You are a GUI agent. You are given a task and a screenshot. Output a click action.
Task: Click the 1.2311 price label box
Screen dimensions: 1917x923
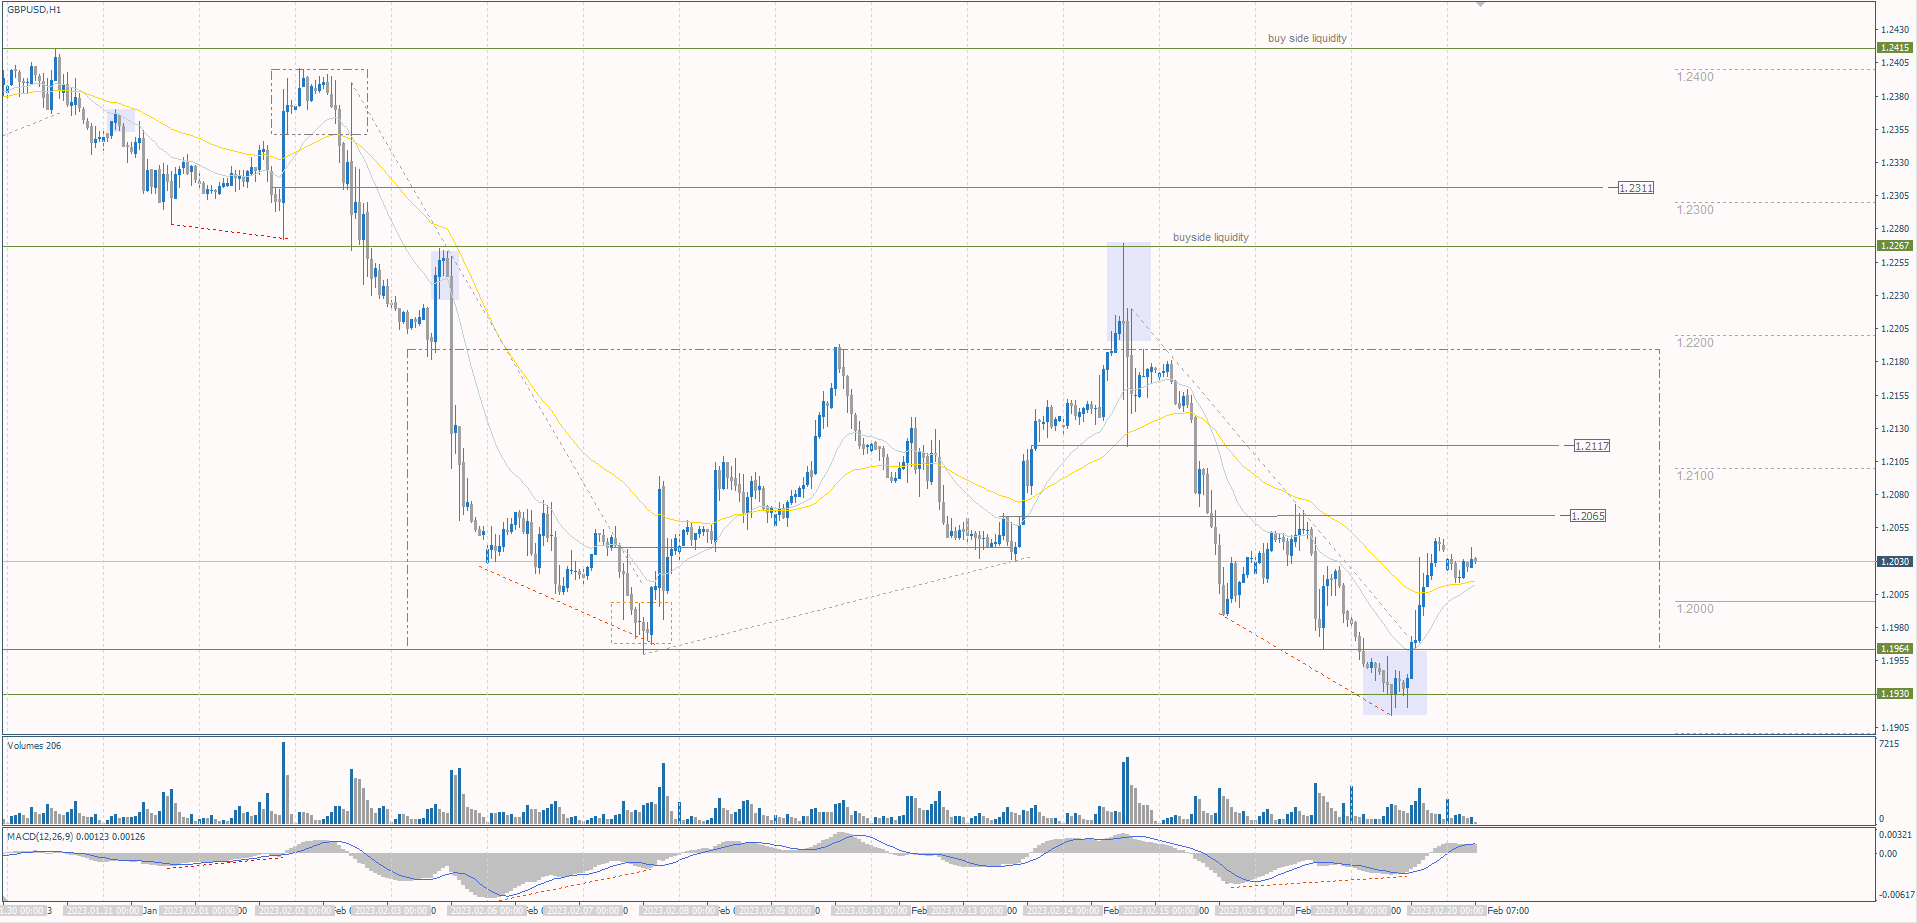coord(1636,188)
